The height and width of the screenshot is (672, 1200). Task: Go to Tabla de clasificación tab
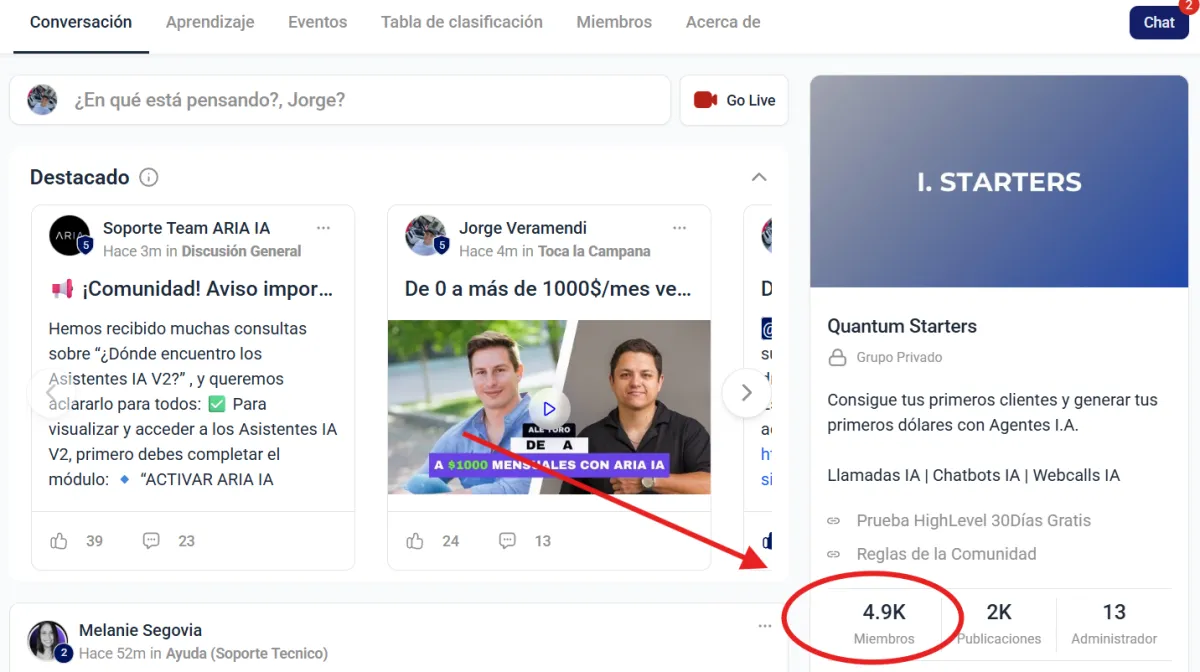tap(462, 22)
